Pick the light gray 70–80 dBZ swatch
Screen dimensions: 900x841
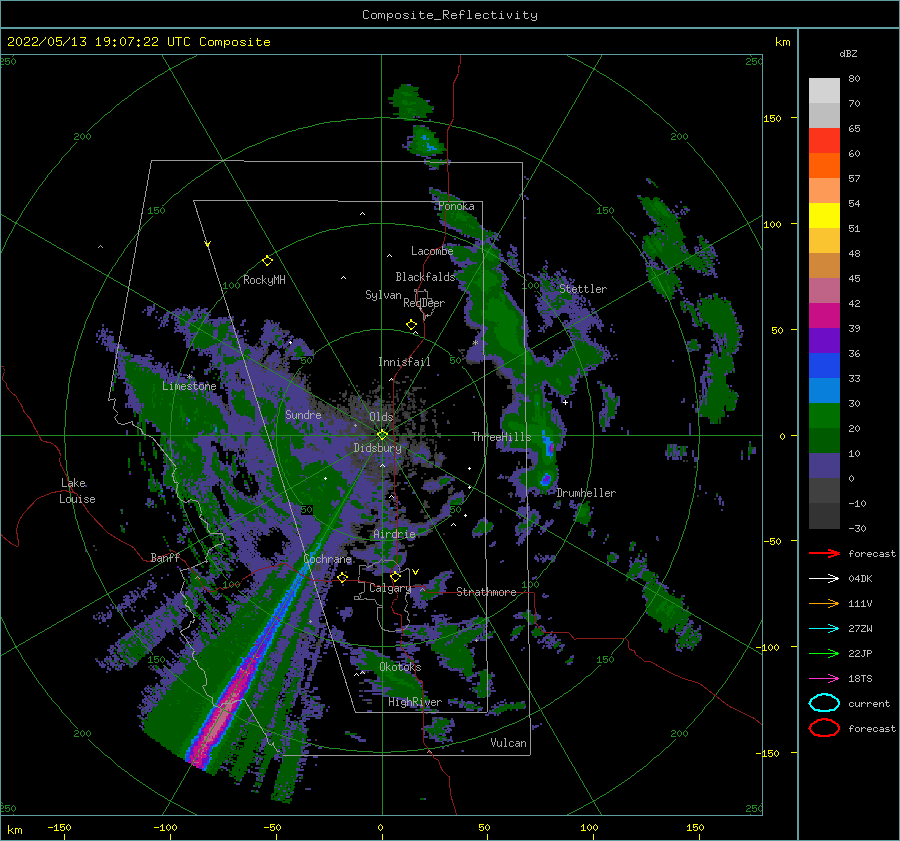[824, 91]
